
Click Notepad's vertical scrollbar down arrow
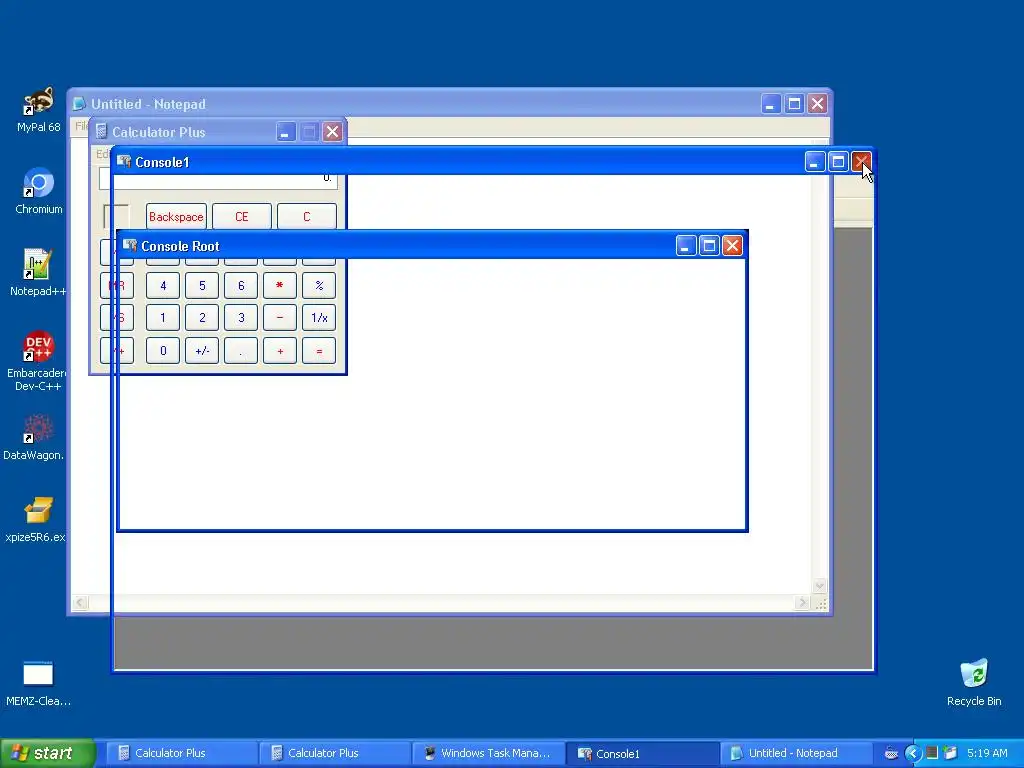tap(819, 586)
